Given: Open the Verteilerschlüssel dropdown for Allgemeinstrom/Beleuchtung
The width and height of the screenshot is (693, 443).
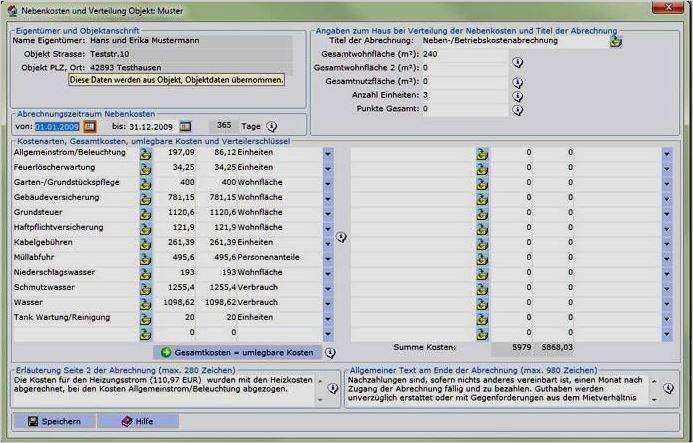Looking at the screenshot, I should (328, 153).
